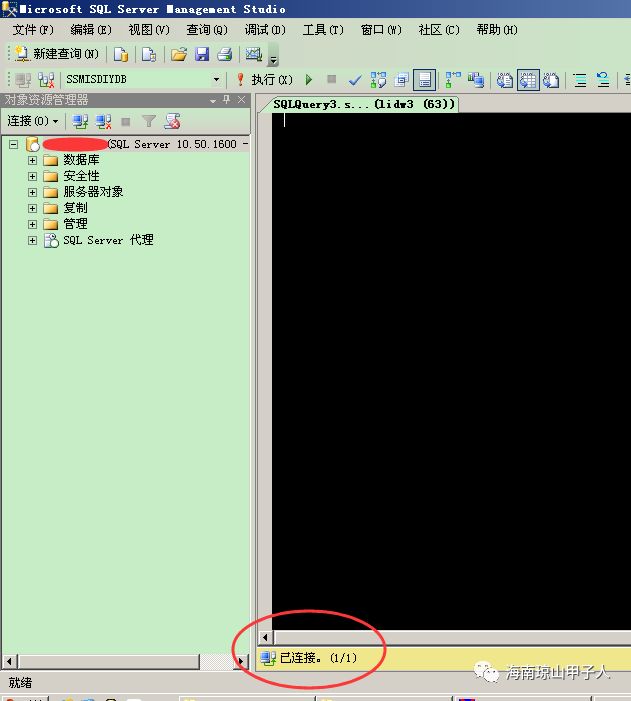The width and height of the screenshot is (631, 701).
Task: Expand the 复制 folder
Action: (32, 208)
